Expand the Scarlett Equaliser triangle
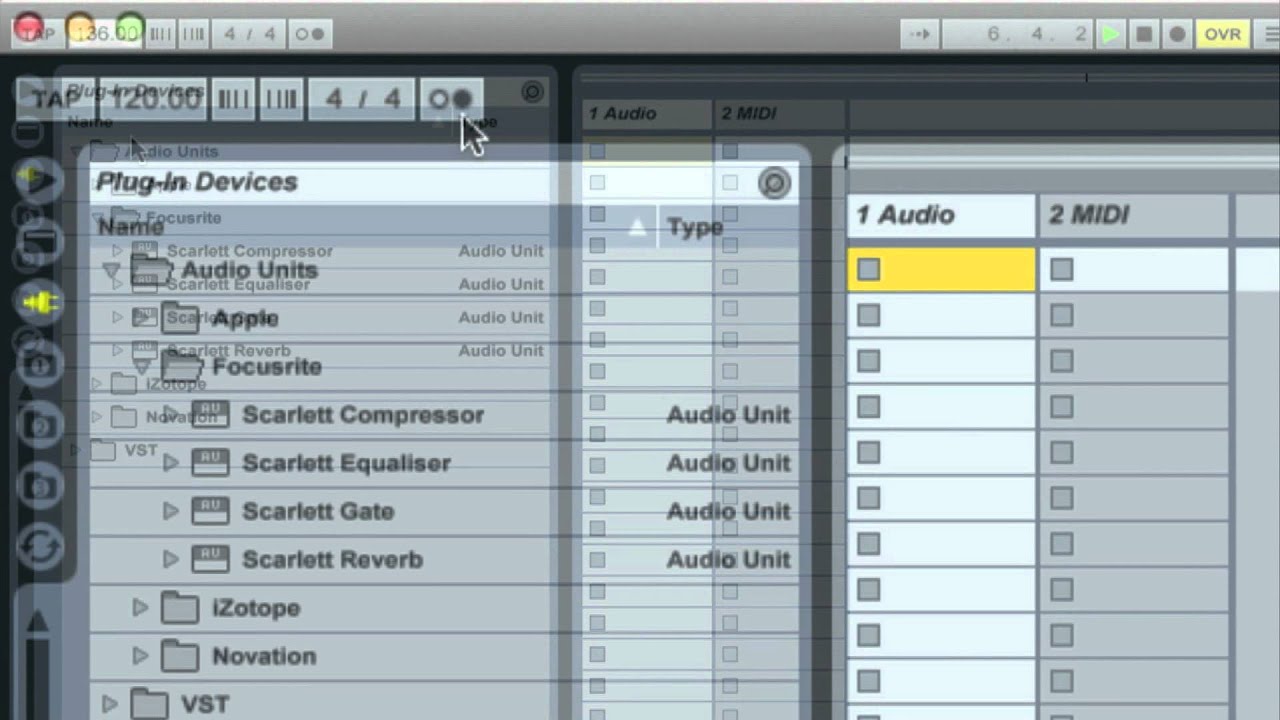The height and width of the screenshot is (720, 1280). pos(171,463)
